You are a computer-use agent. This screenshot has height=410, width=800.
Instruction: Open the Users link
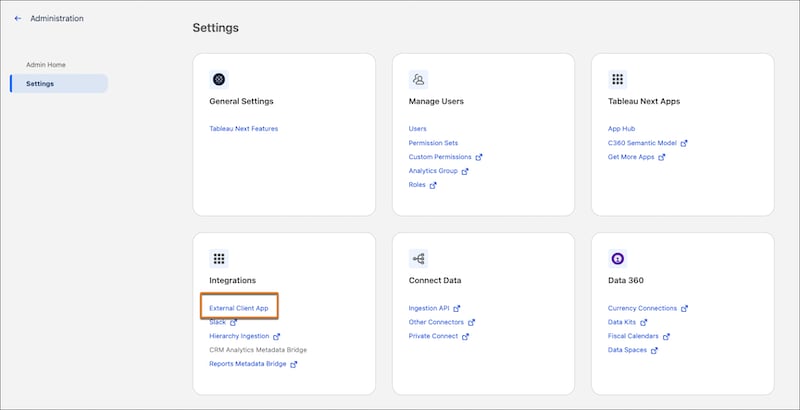[417, 129]
